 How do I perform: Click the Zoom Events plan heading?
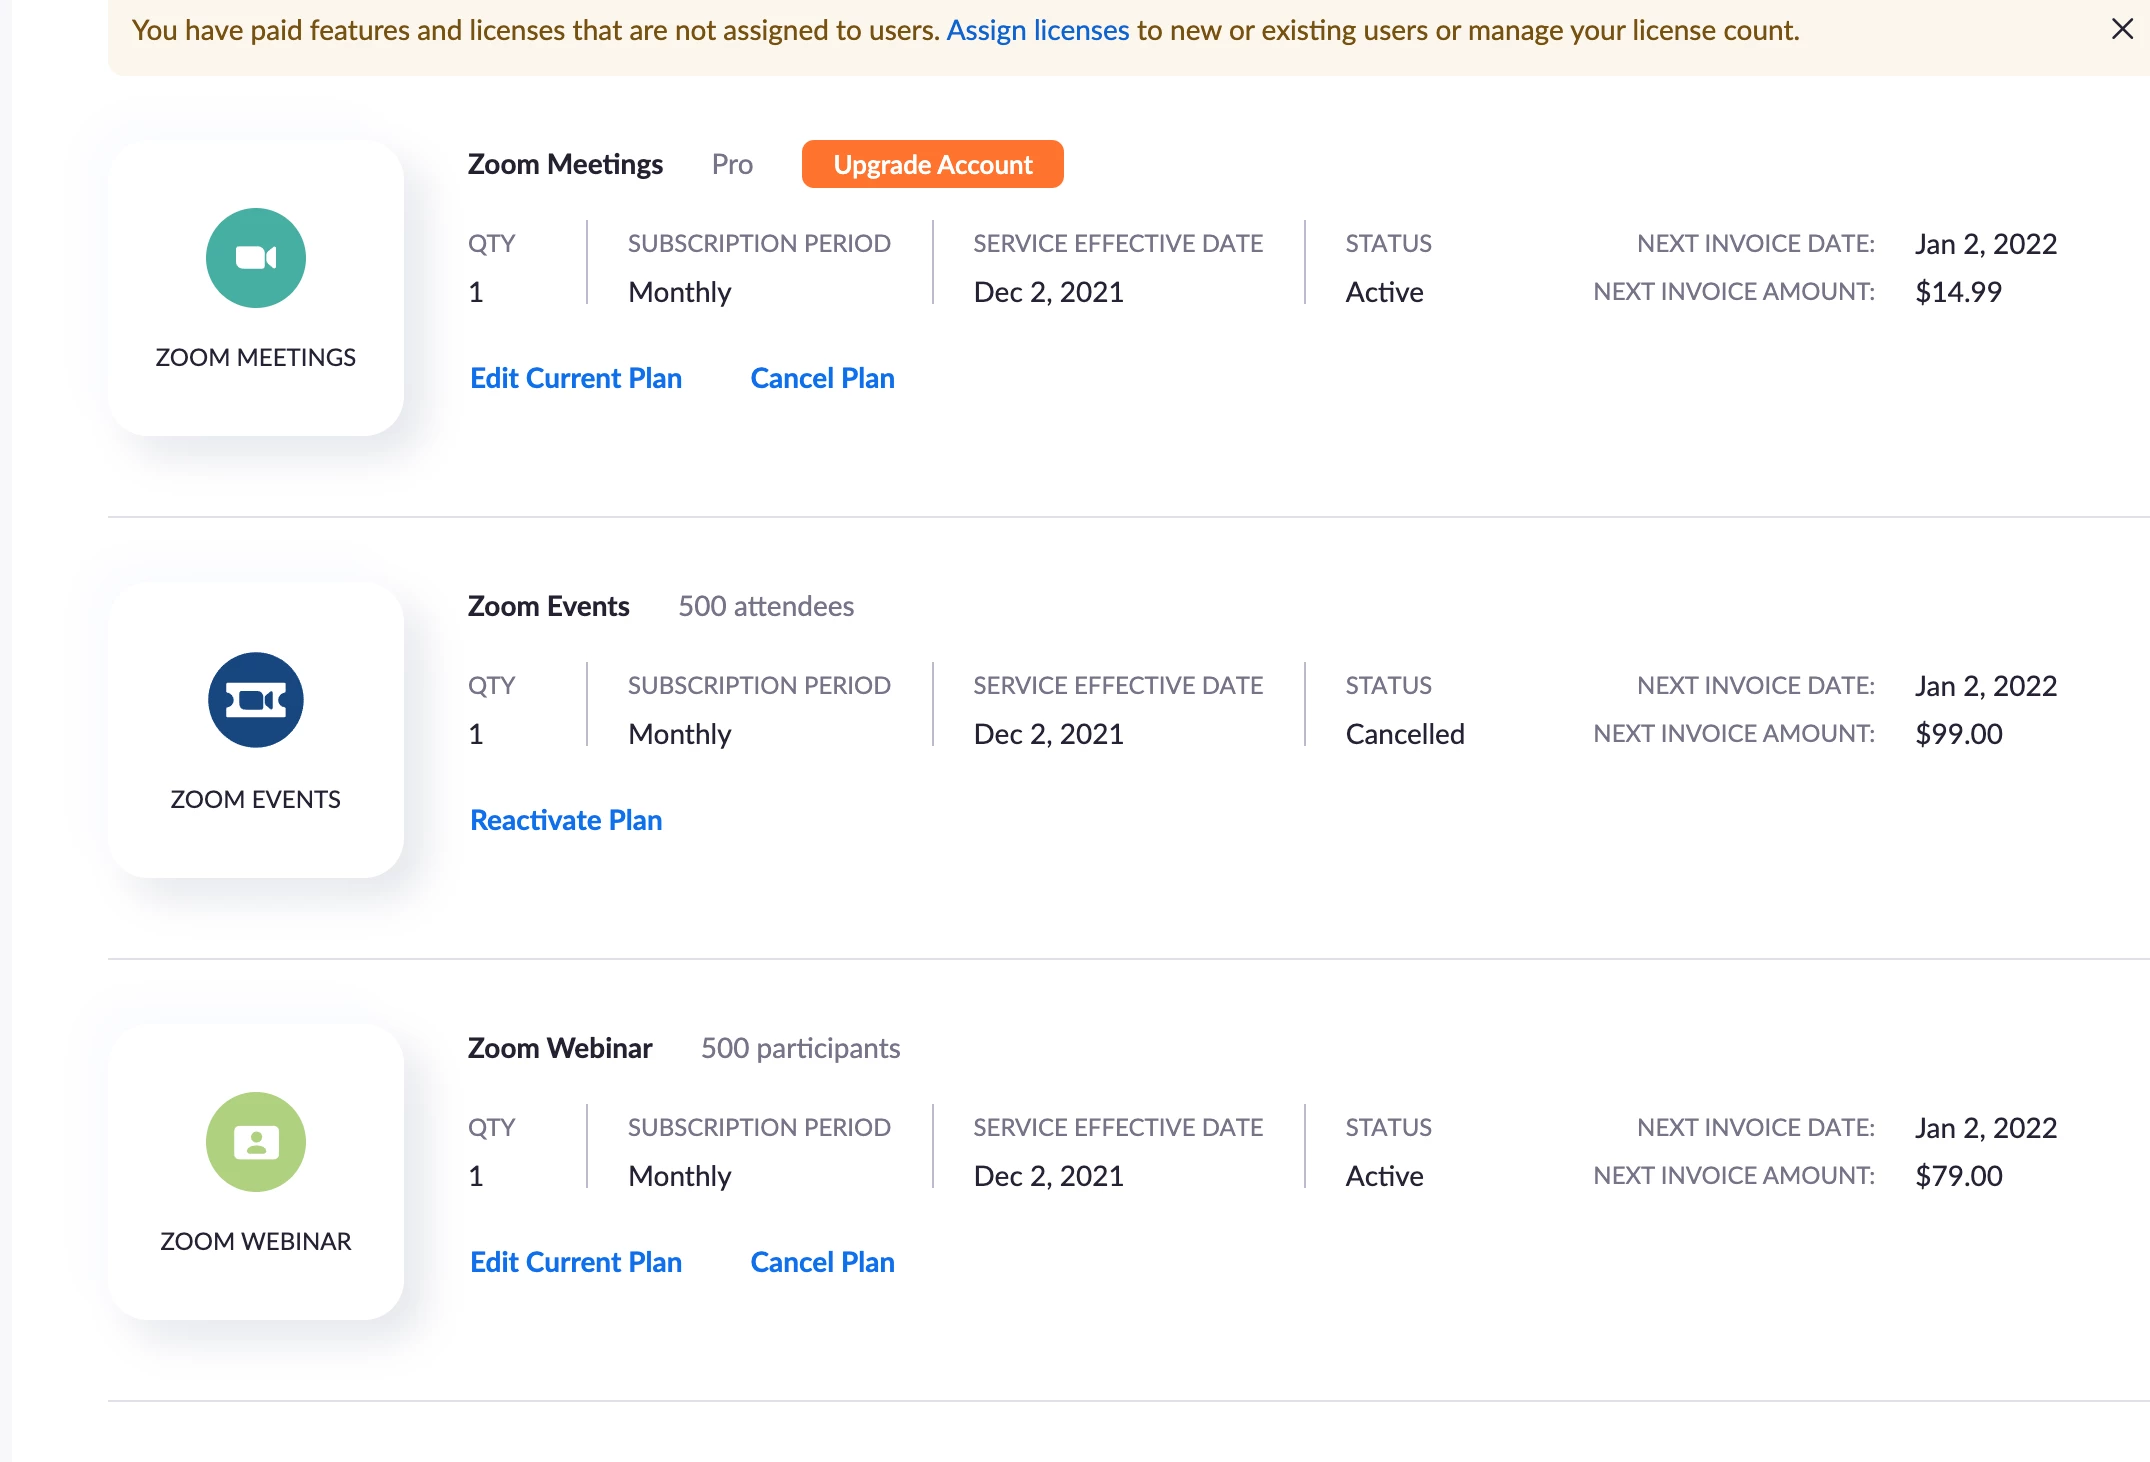pyautogui.click(x=548, y=606)
